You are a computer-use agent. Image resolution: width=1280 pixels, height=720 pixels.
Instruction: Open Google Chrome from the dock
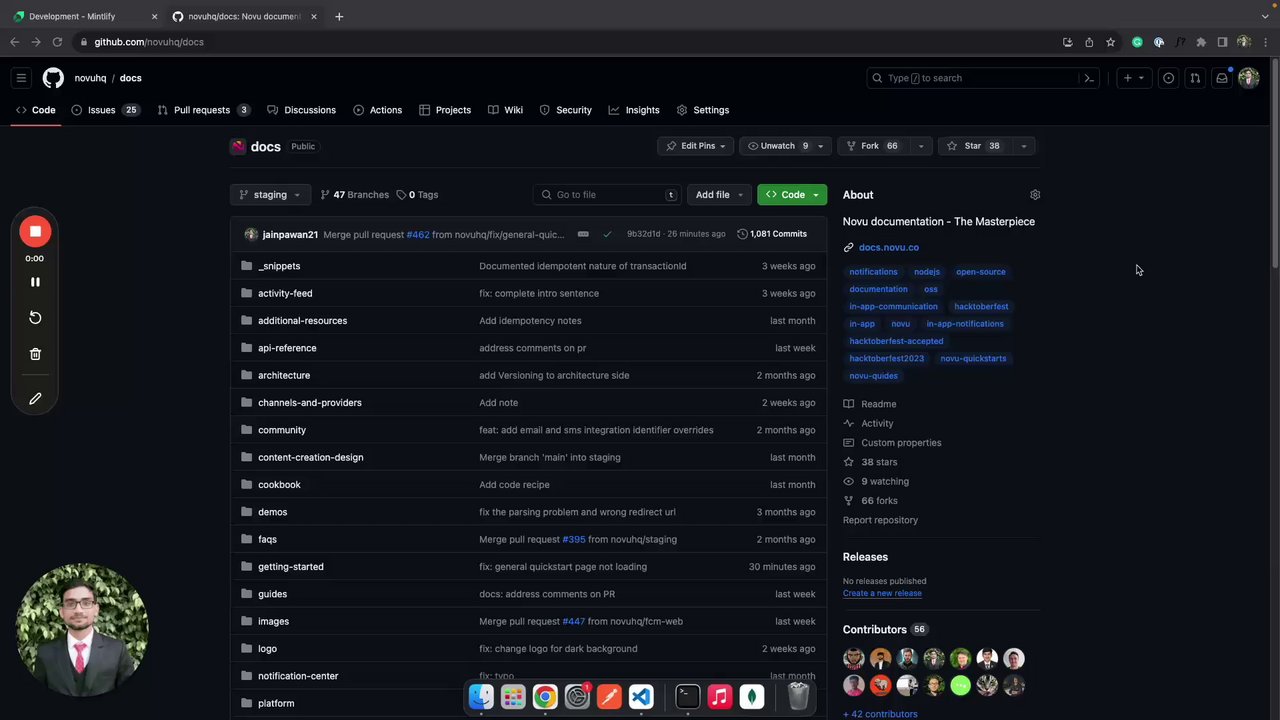pyautogui.click(x=545, y=697)
